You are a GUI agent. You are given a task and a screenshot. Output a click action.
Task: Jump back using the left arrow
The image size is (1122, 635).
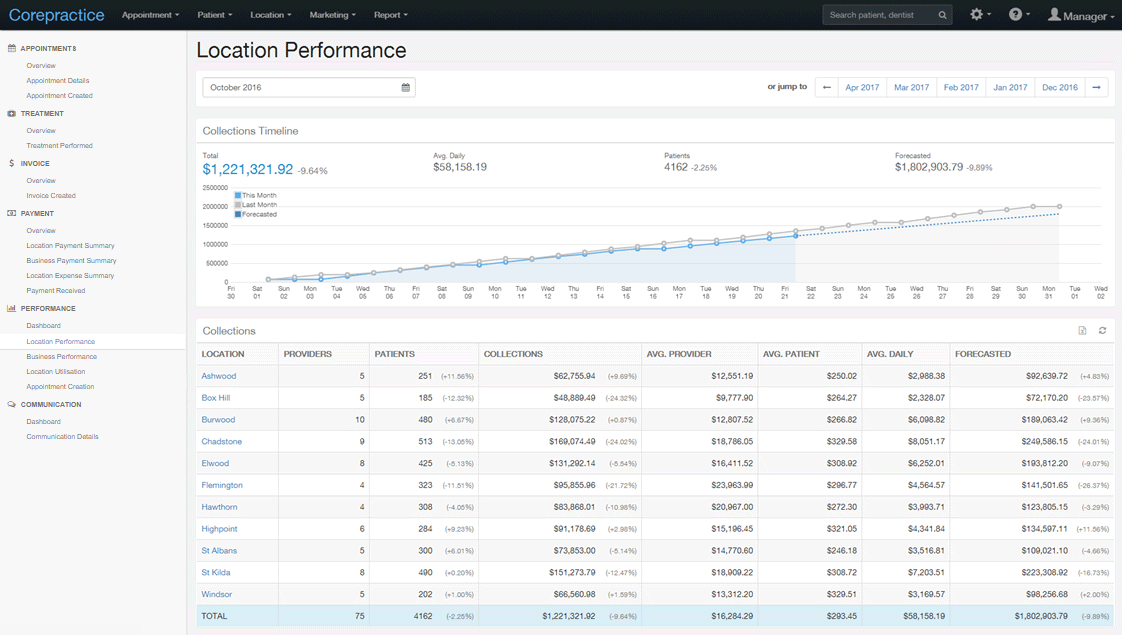(x=826, y=87)
